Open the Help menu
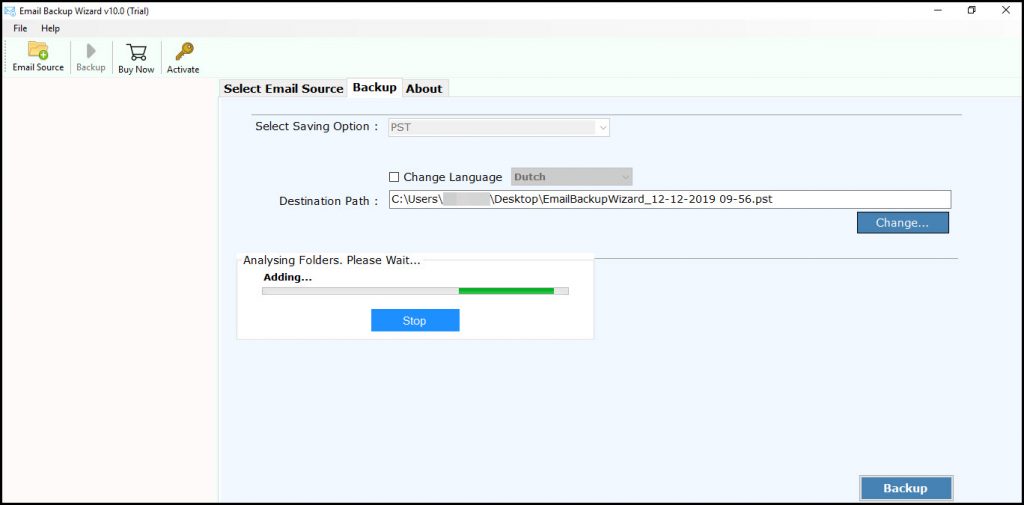Screen dimensions: 1024x505 (50, 28)
